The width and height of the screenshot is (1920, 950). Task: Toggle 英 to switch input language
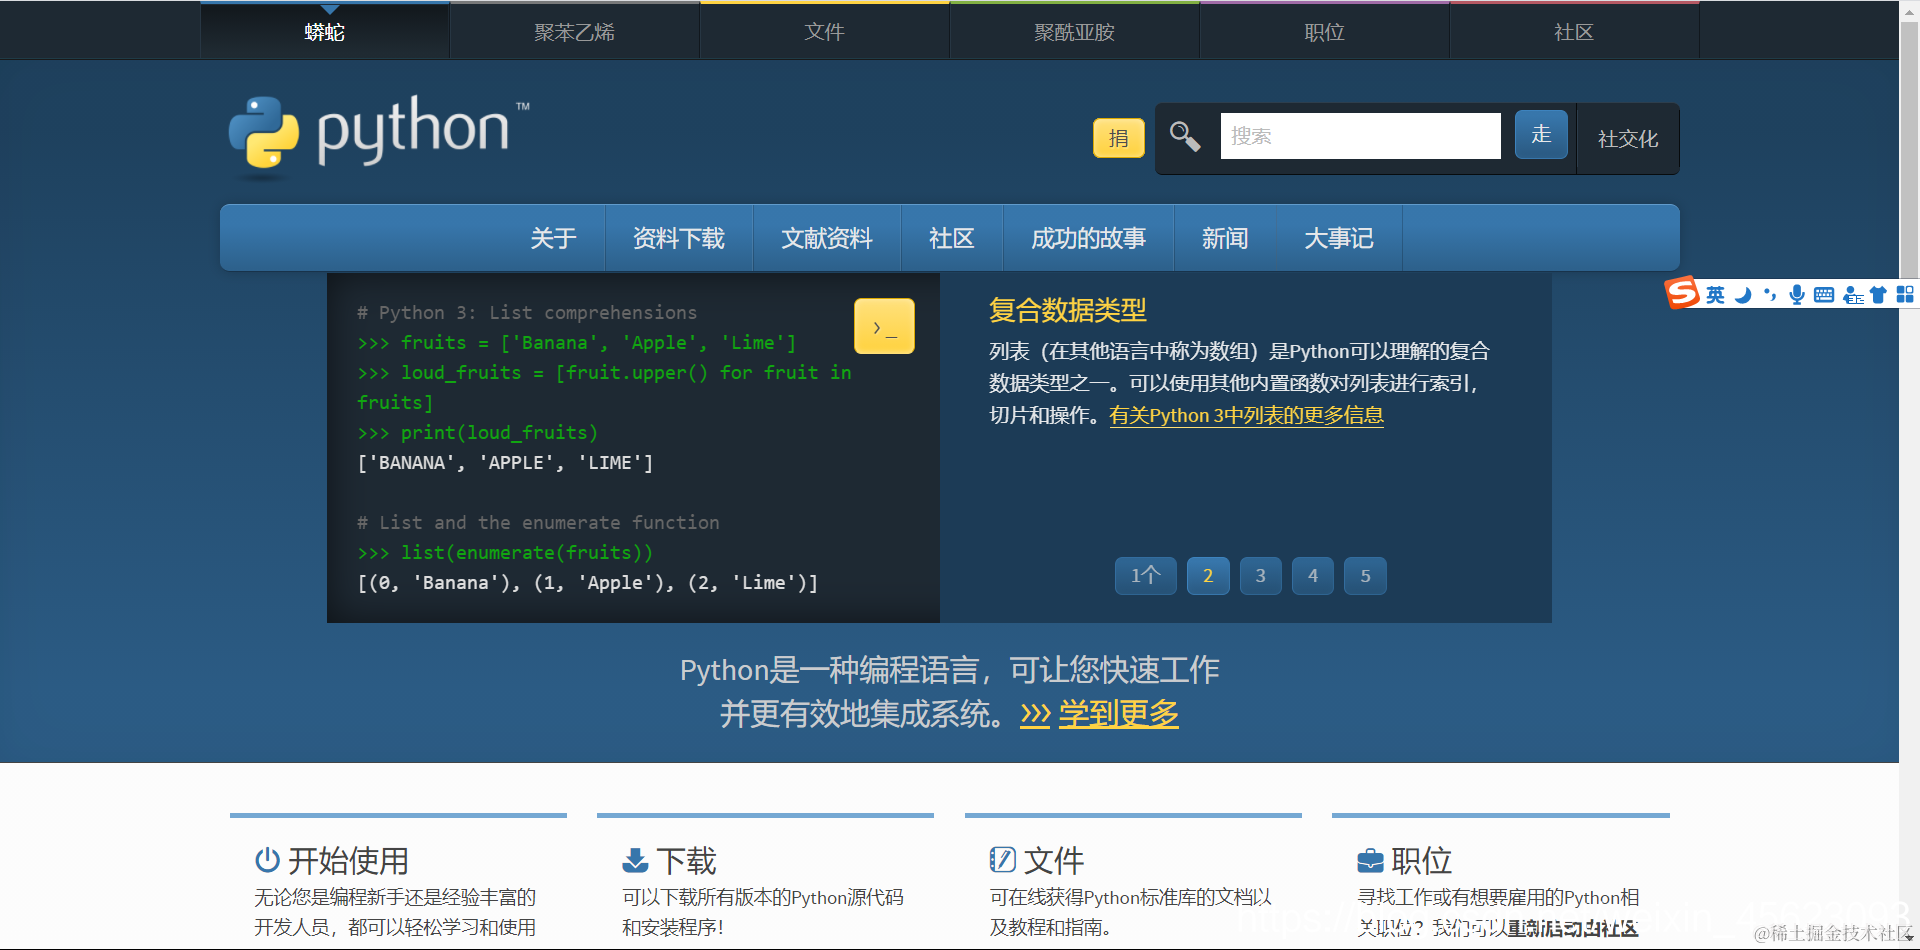[1715, 294]
